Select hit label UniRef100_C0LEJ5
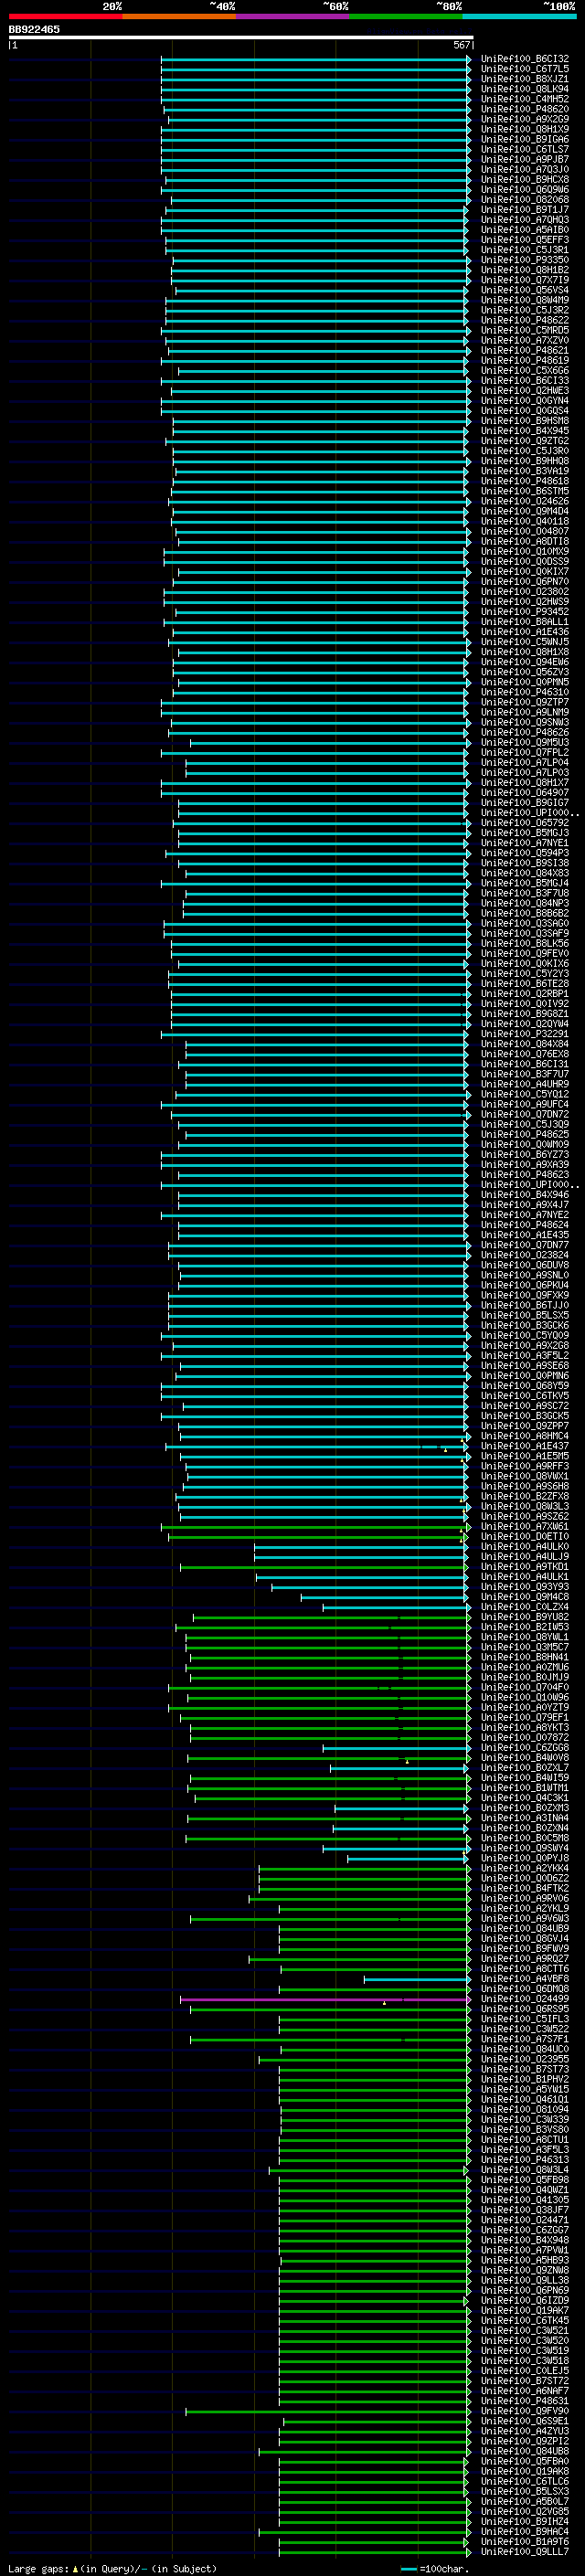 pos(525,2371)
